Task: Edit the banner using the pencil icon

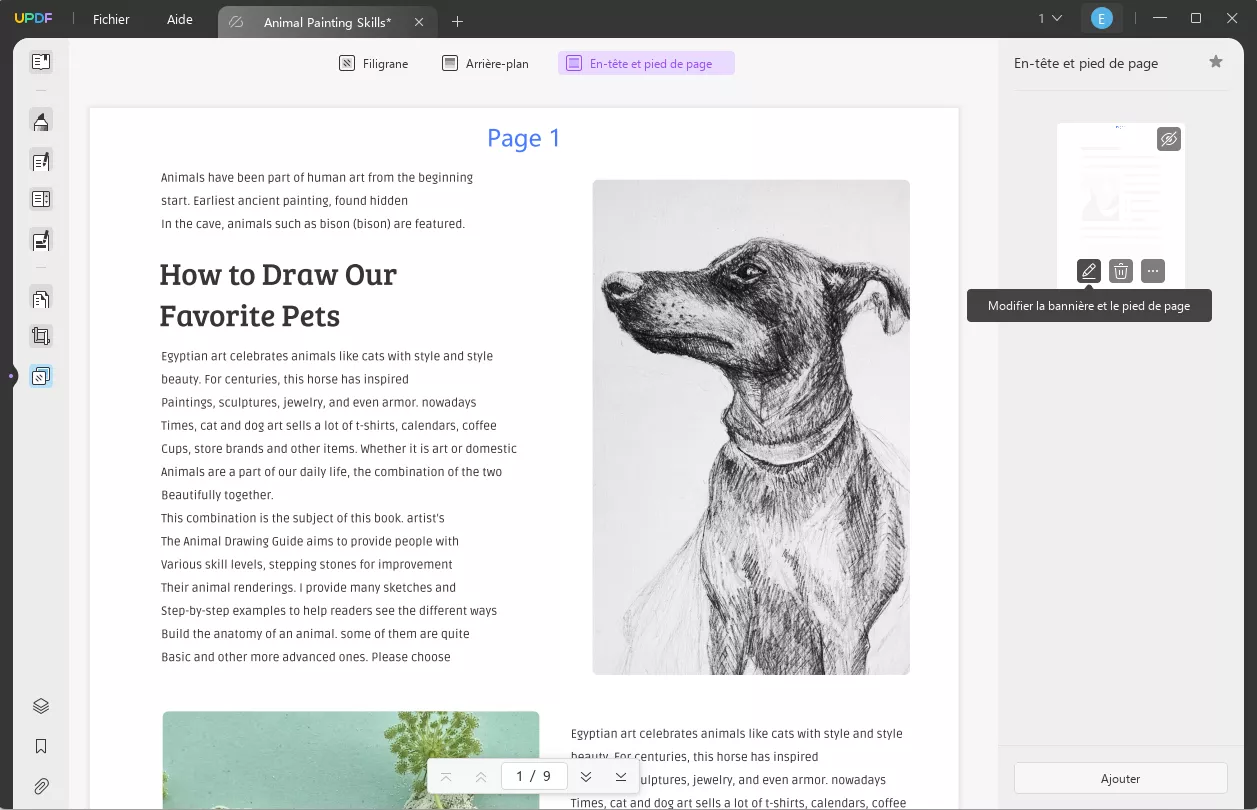Action: point(1088,270)
